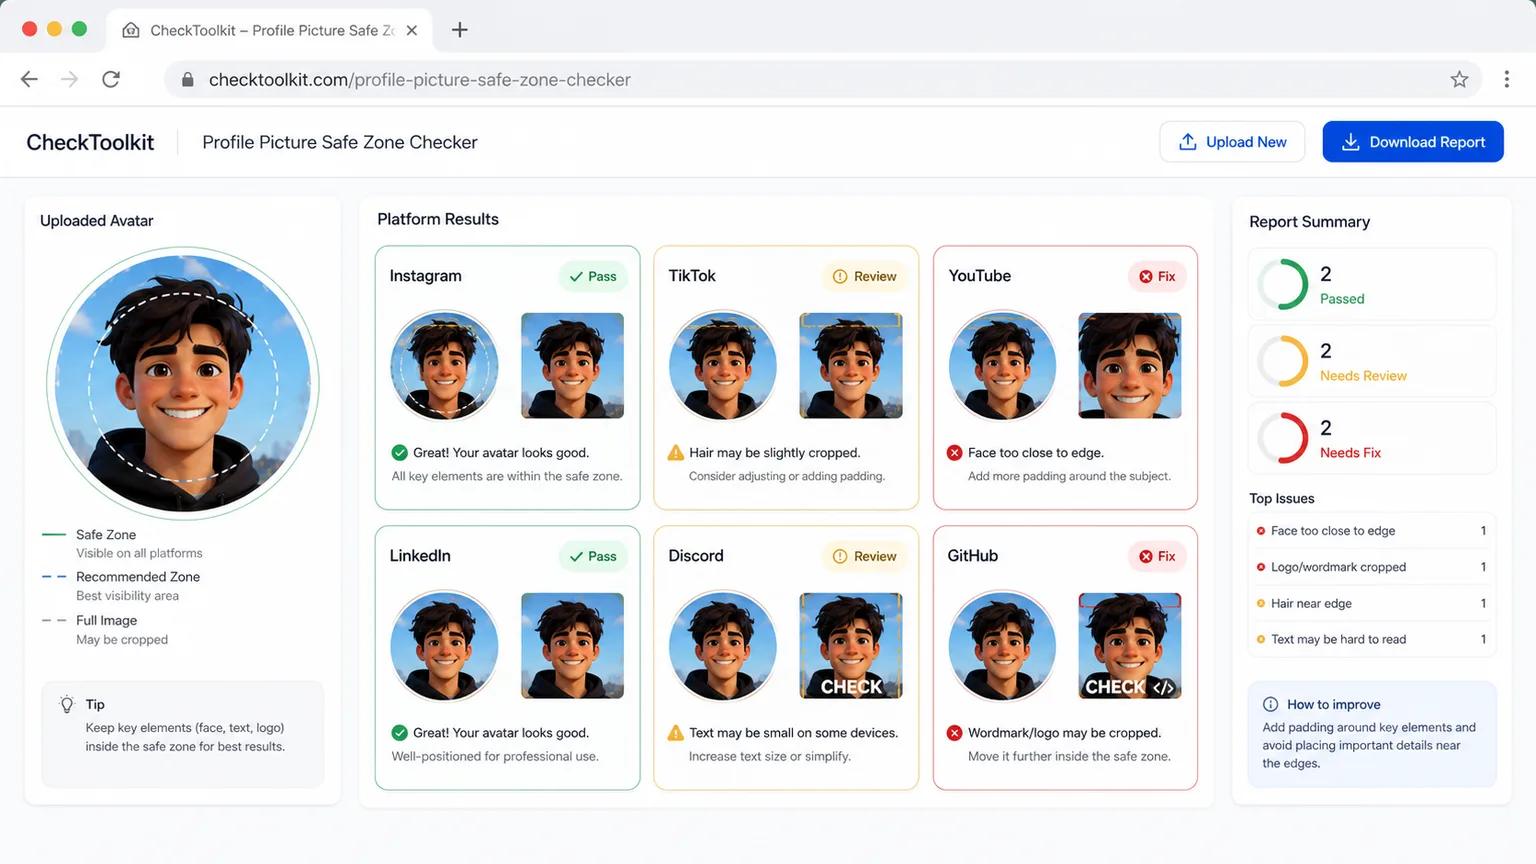Select the Logo/wordmark cropped issue
The width and height of the screenshot is (1536, 864).
(x=1372, y=567)
